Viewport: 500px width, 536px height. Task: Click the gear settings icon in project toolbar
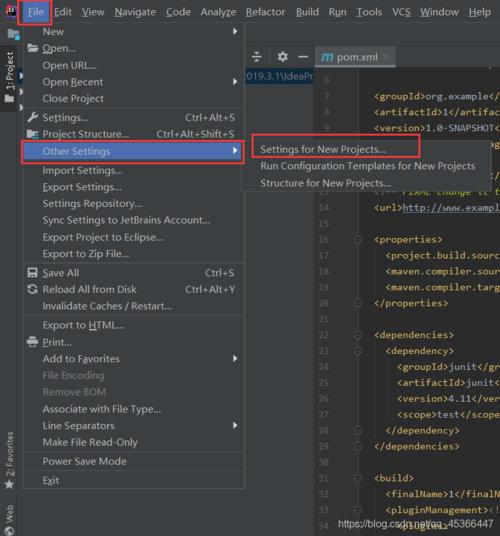tap(282, 57)
